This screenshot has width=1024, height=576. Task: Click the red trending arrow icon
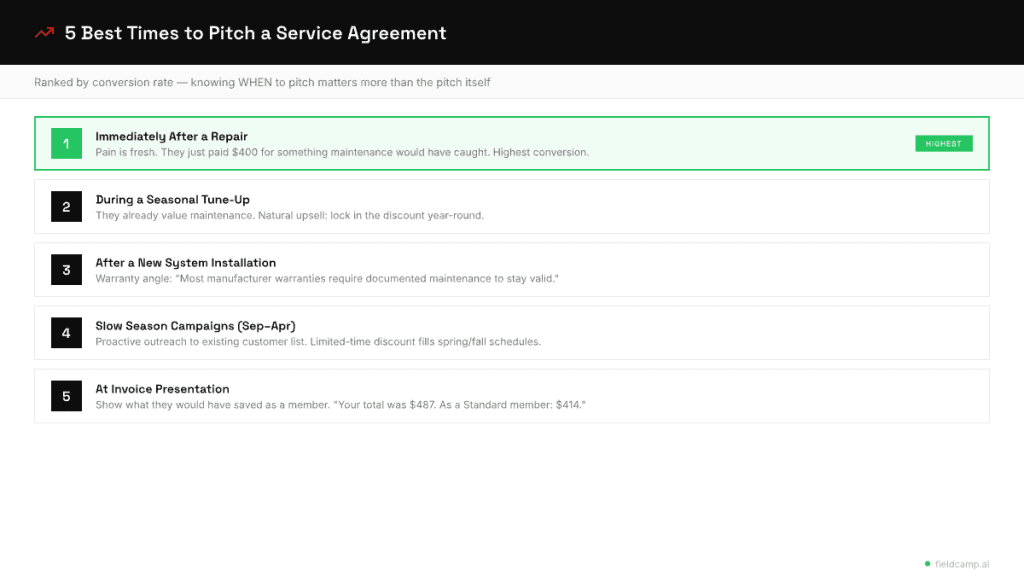coord(42,32)
